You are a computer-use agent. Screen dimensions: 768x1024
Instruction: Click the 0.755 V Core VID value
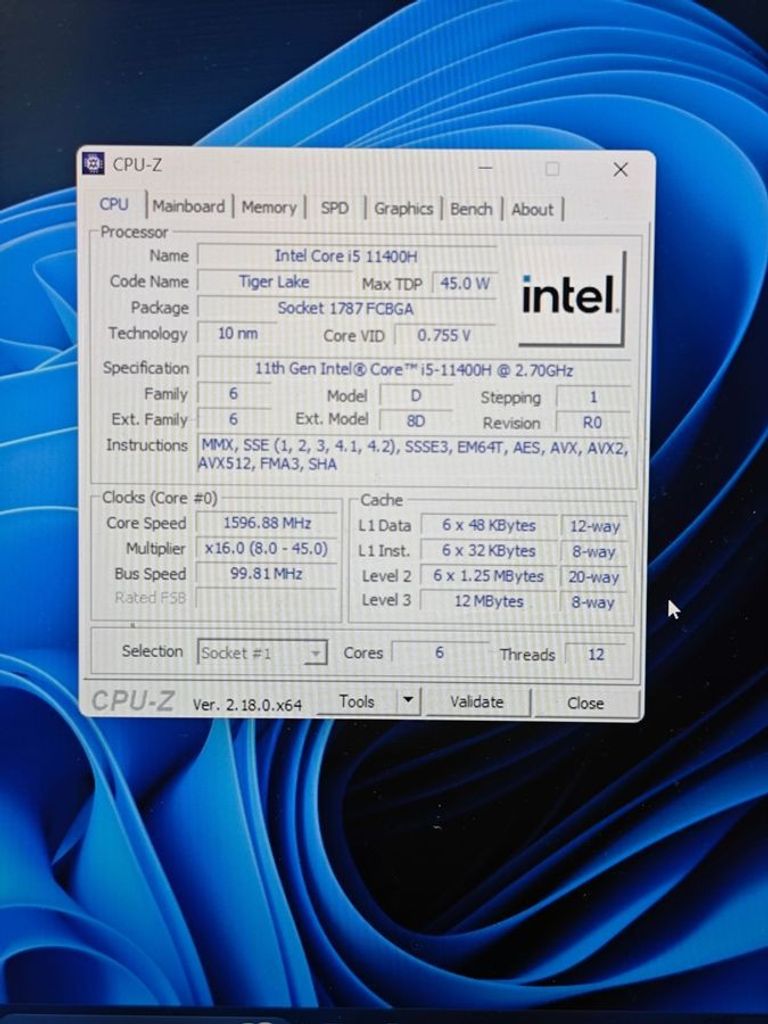[444, 335]
